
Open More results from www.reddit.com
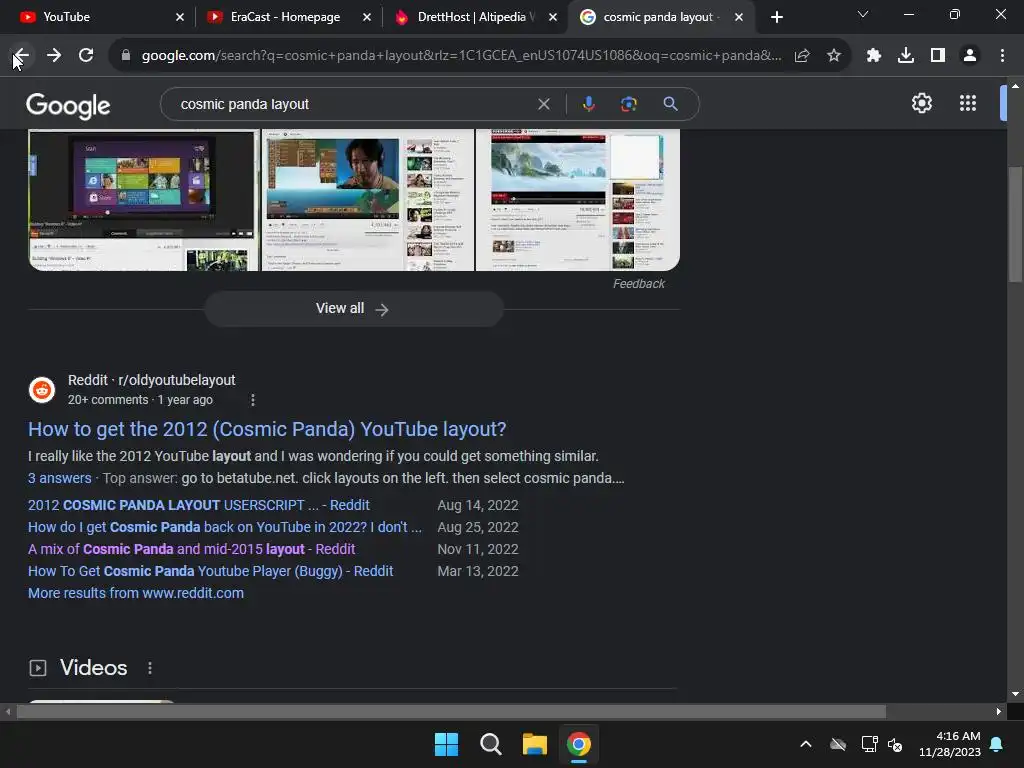point(136,593)
